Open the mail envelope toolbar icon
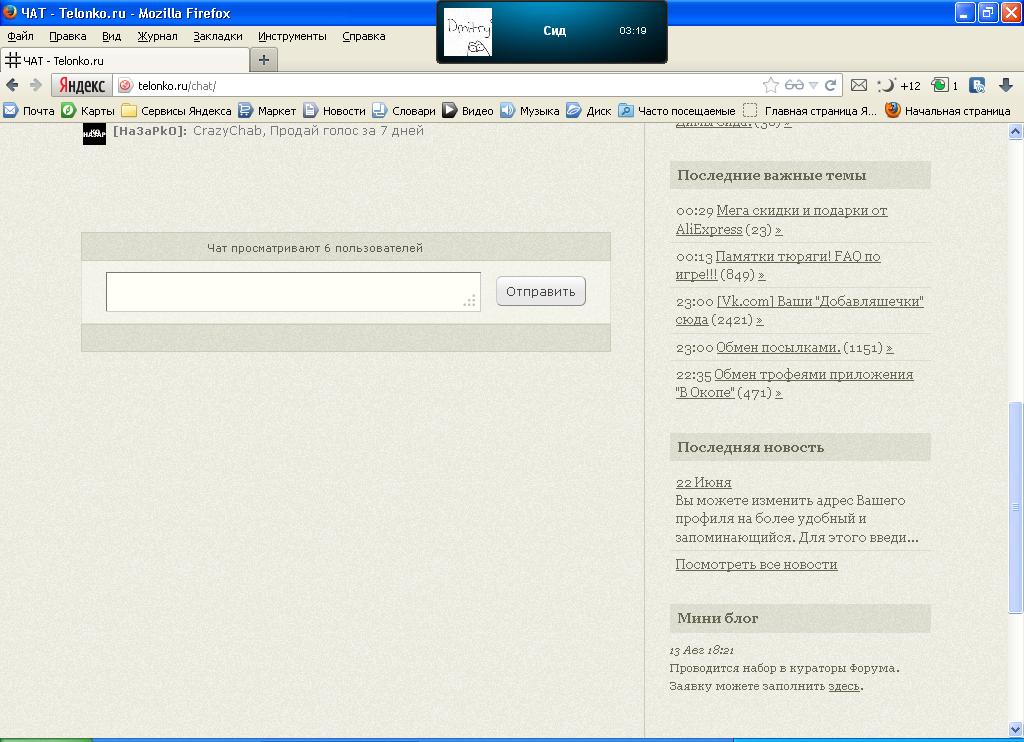Viewport: 1024px width, 742px height. point(859,86)
